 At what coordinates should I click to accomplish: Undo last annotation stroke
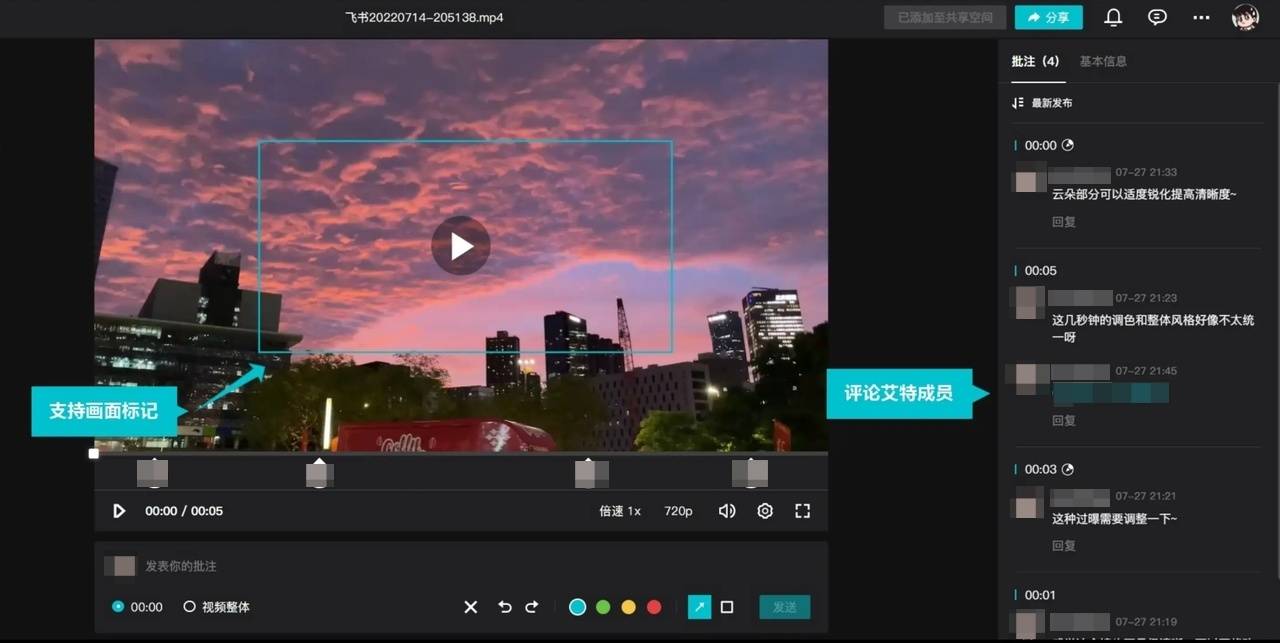[505, 607]
